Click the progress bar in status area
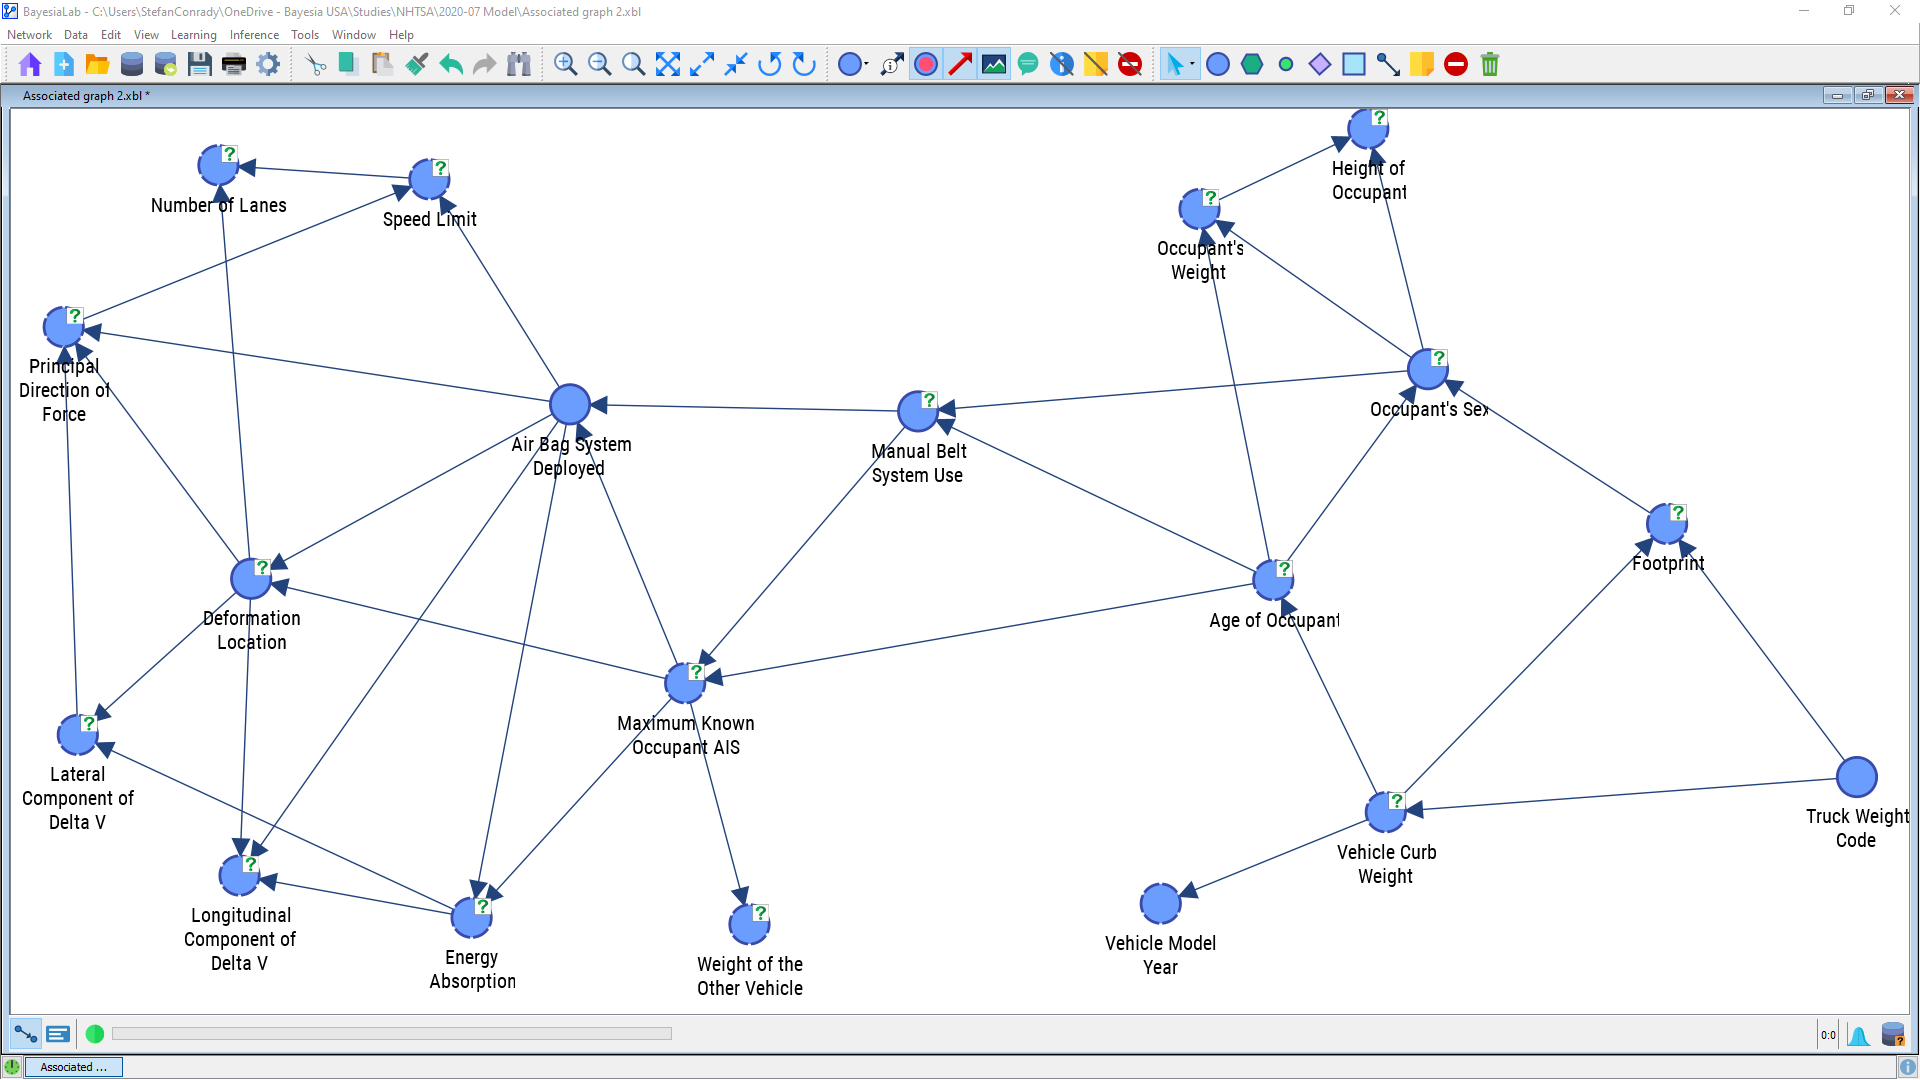 pyautogui.click(x=391, y=1034)
